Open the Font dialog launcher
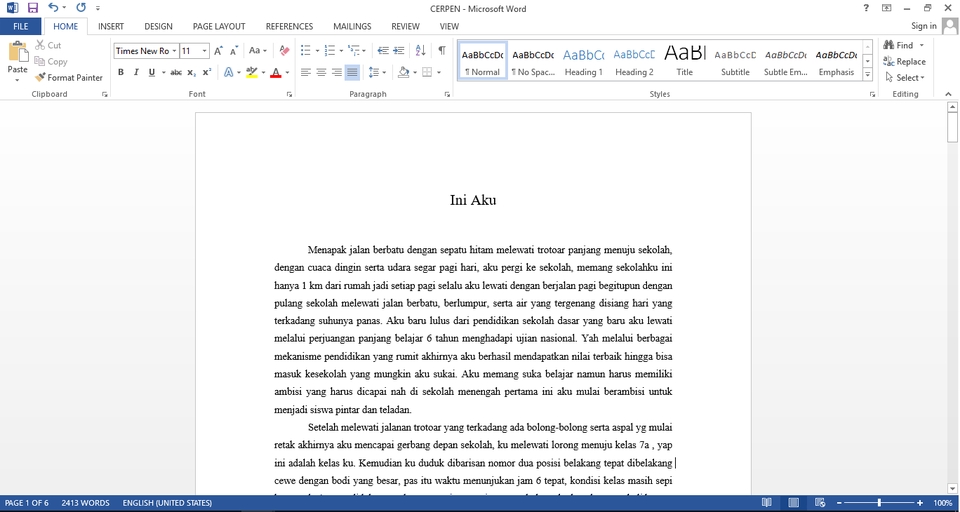 click(x=289, y=94)
